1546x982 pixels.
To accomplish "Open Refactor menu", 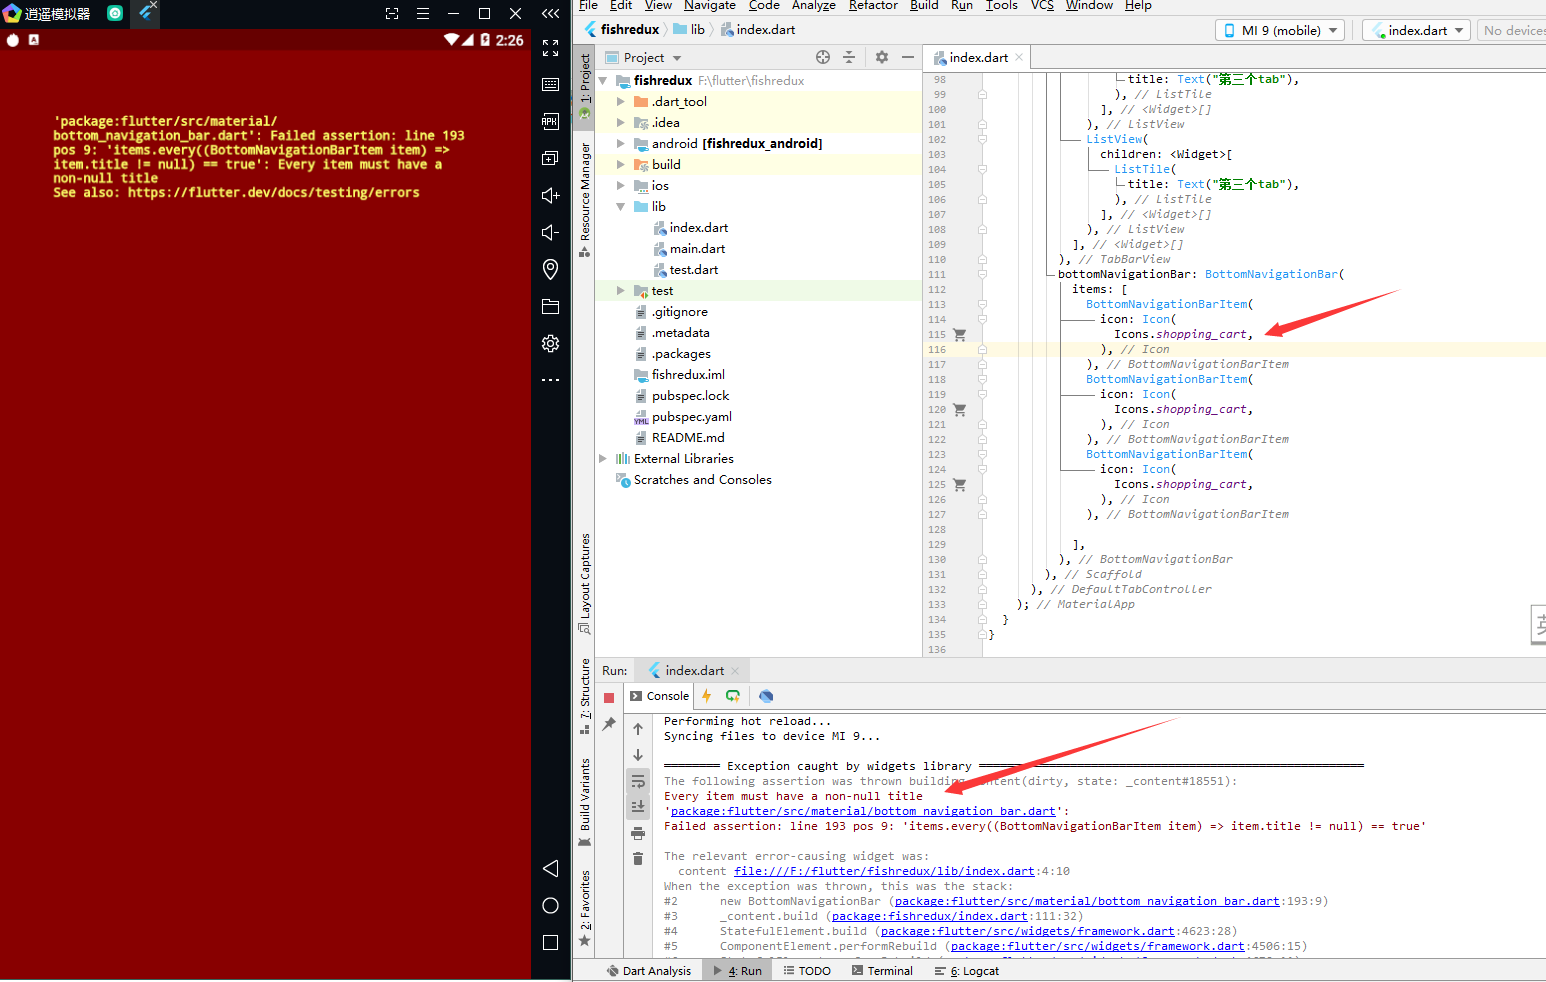I will pyautogui.click(x=873, y=5).
